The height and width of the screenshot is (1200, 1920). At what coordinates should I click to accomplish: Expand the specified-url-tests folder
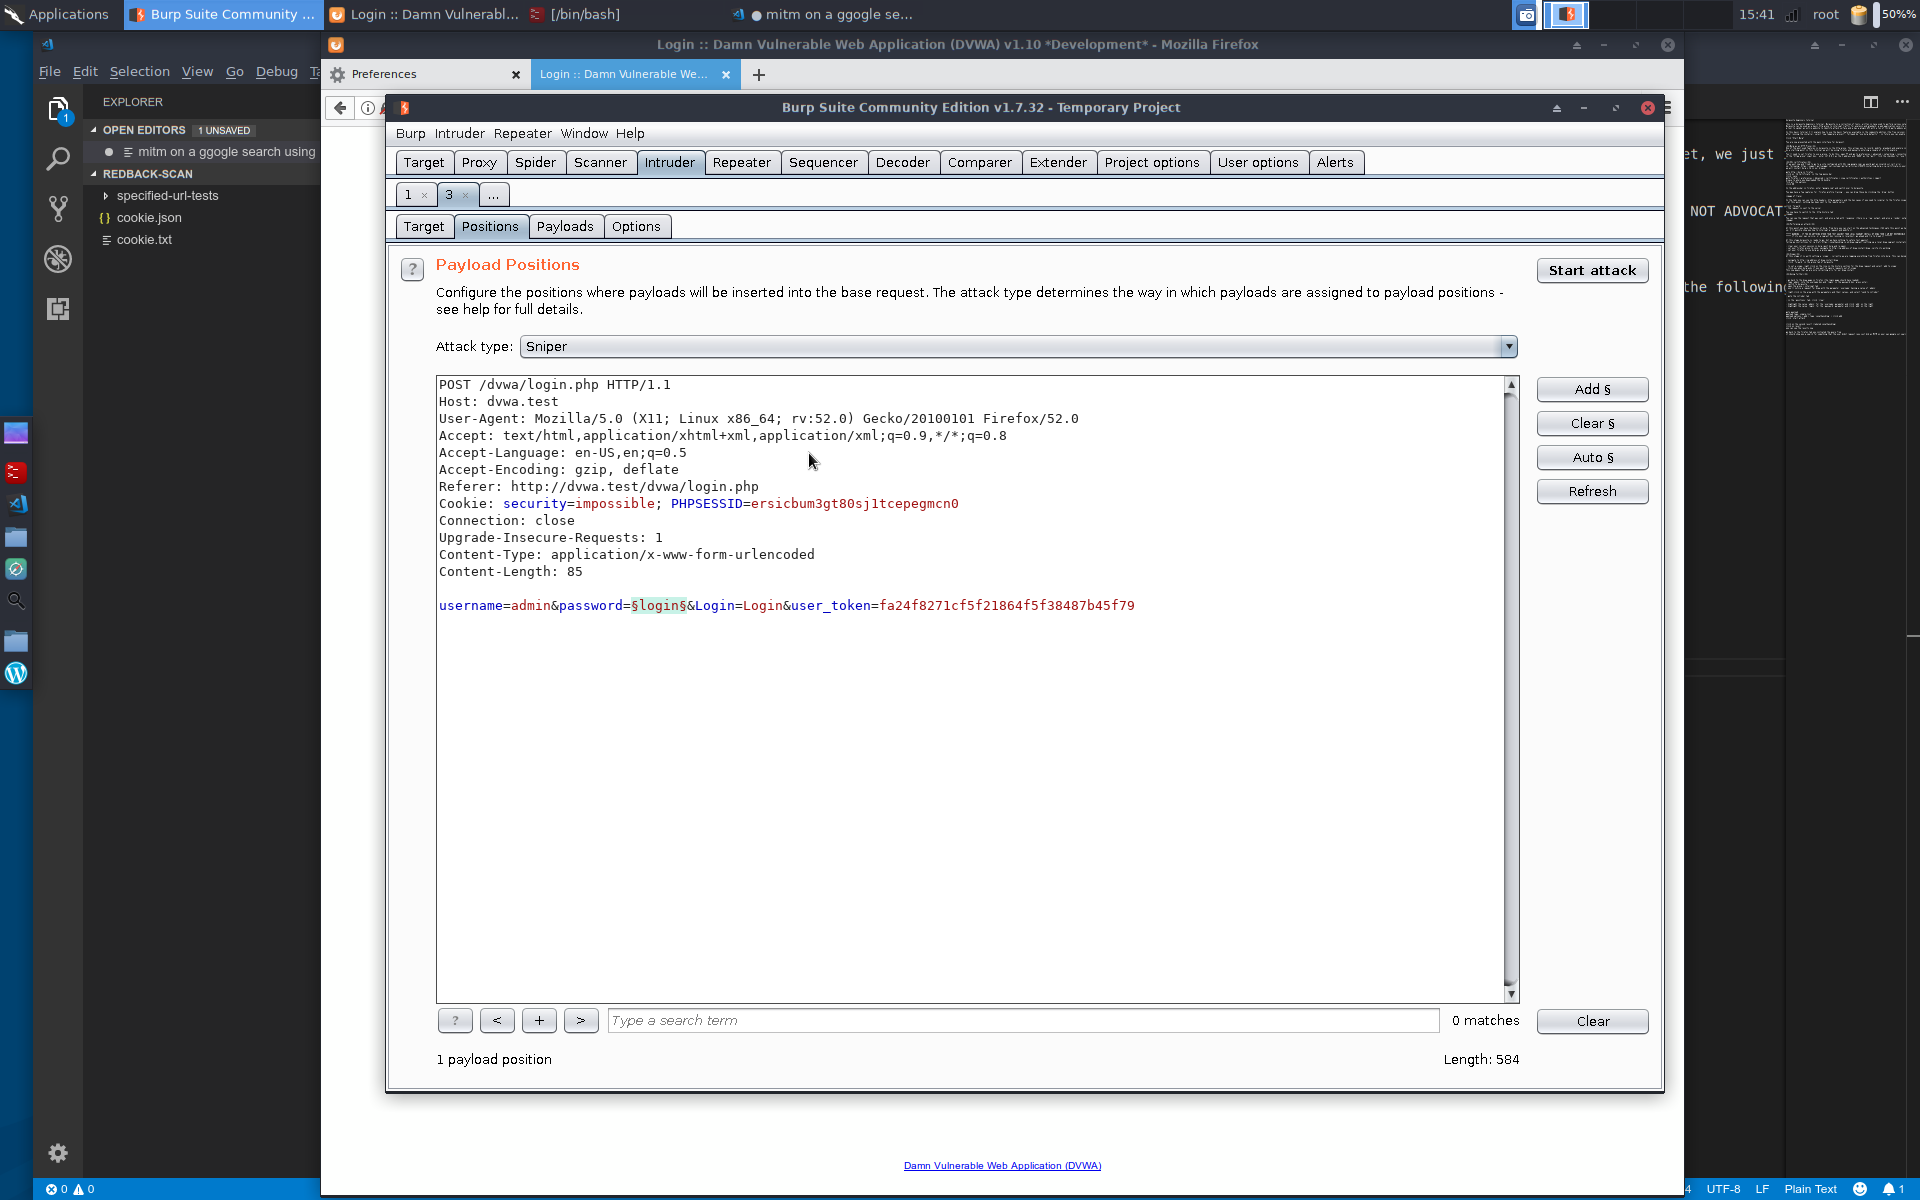coord(106,196)
